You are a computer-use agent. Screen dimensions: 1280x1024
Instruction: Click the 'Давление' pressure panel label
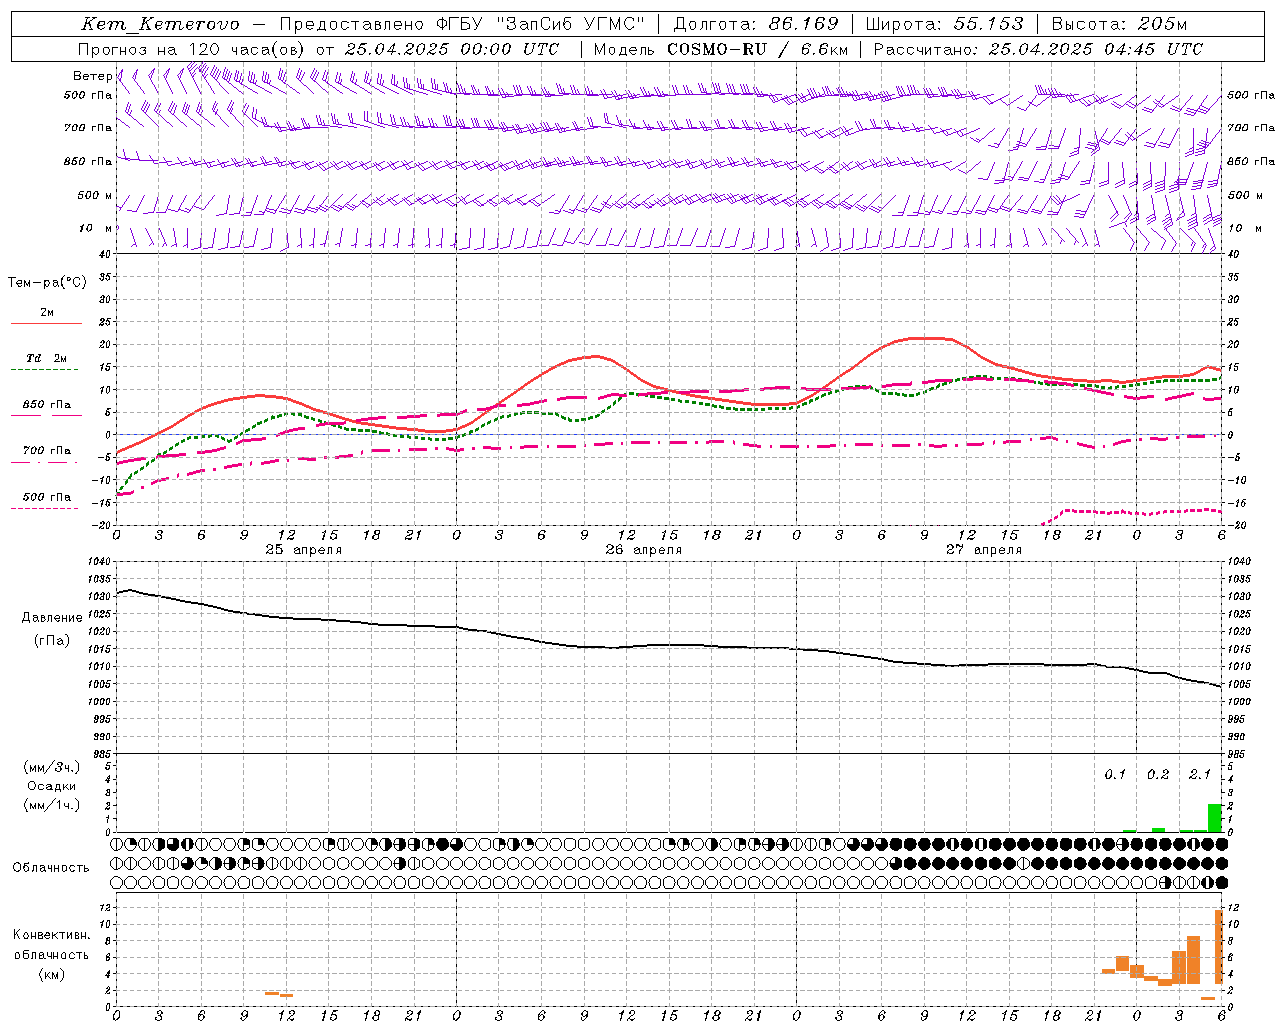tap(52, 618)
